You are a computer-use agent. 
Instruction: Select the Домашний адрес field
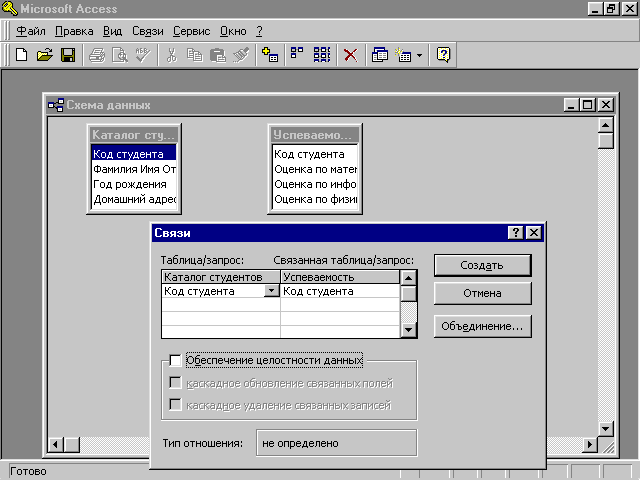(133, 199)
